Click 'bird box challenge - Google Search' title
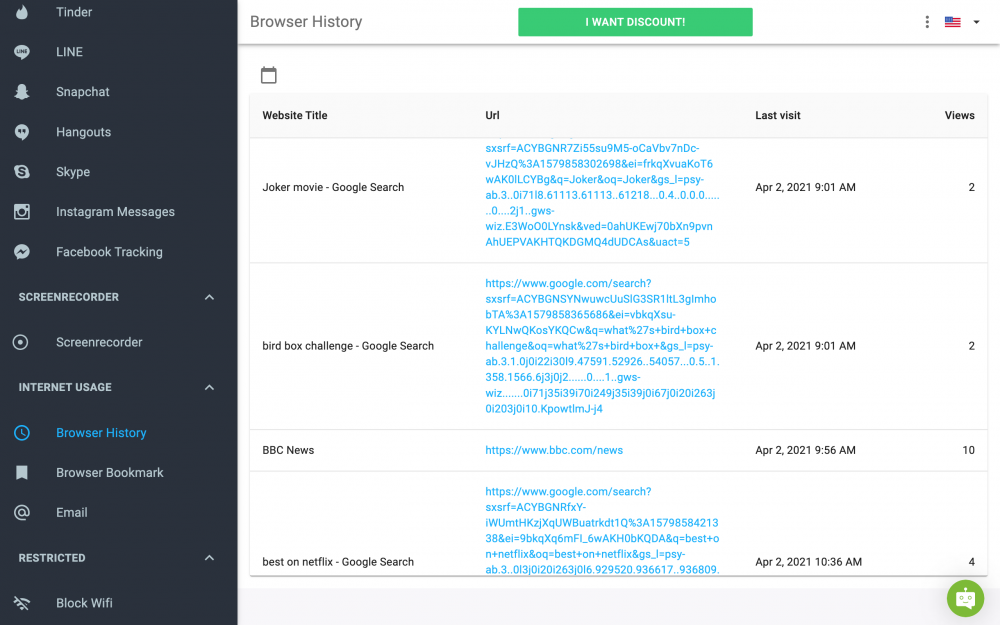The image size is (1000, 625). tap(348, 346)
